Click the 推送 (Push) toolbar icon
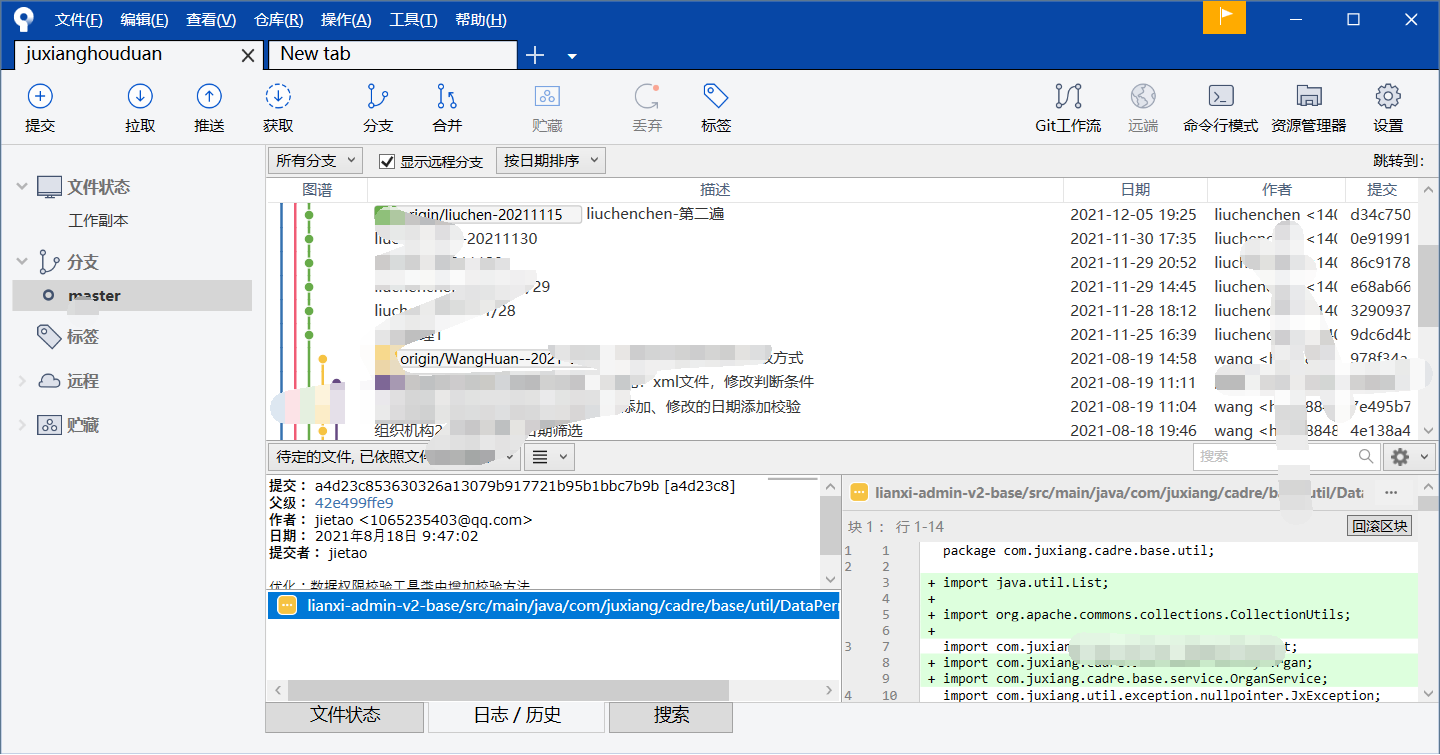 click(209, 97)
